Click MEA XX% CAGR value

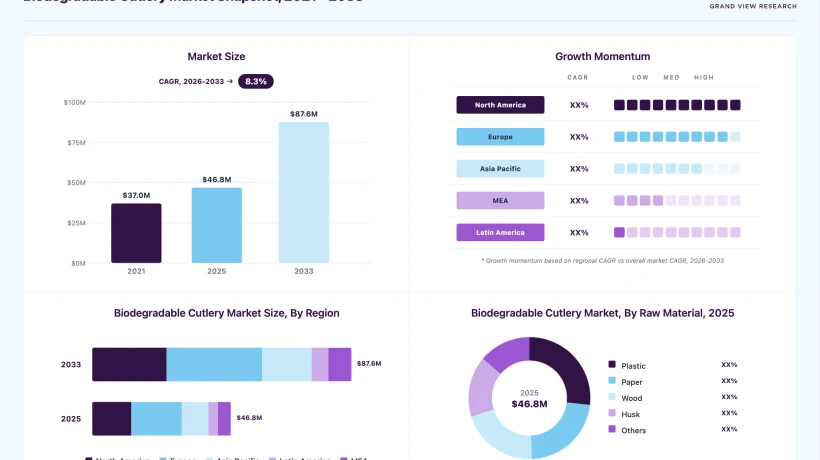click(x=579, y=201)
